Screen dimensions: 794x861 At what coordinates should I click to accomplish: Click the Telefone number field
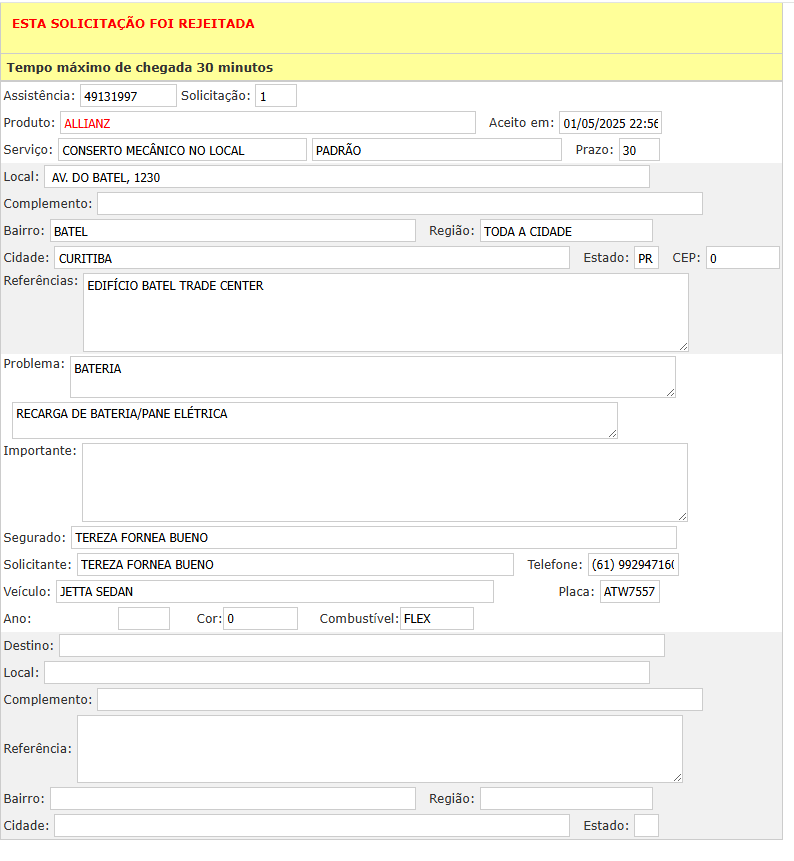point(632,565)
